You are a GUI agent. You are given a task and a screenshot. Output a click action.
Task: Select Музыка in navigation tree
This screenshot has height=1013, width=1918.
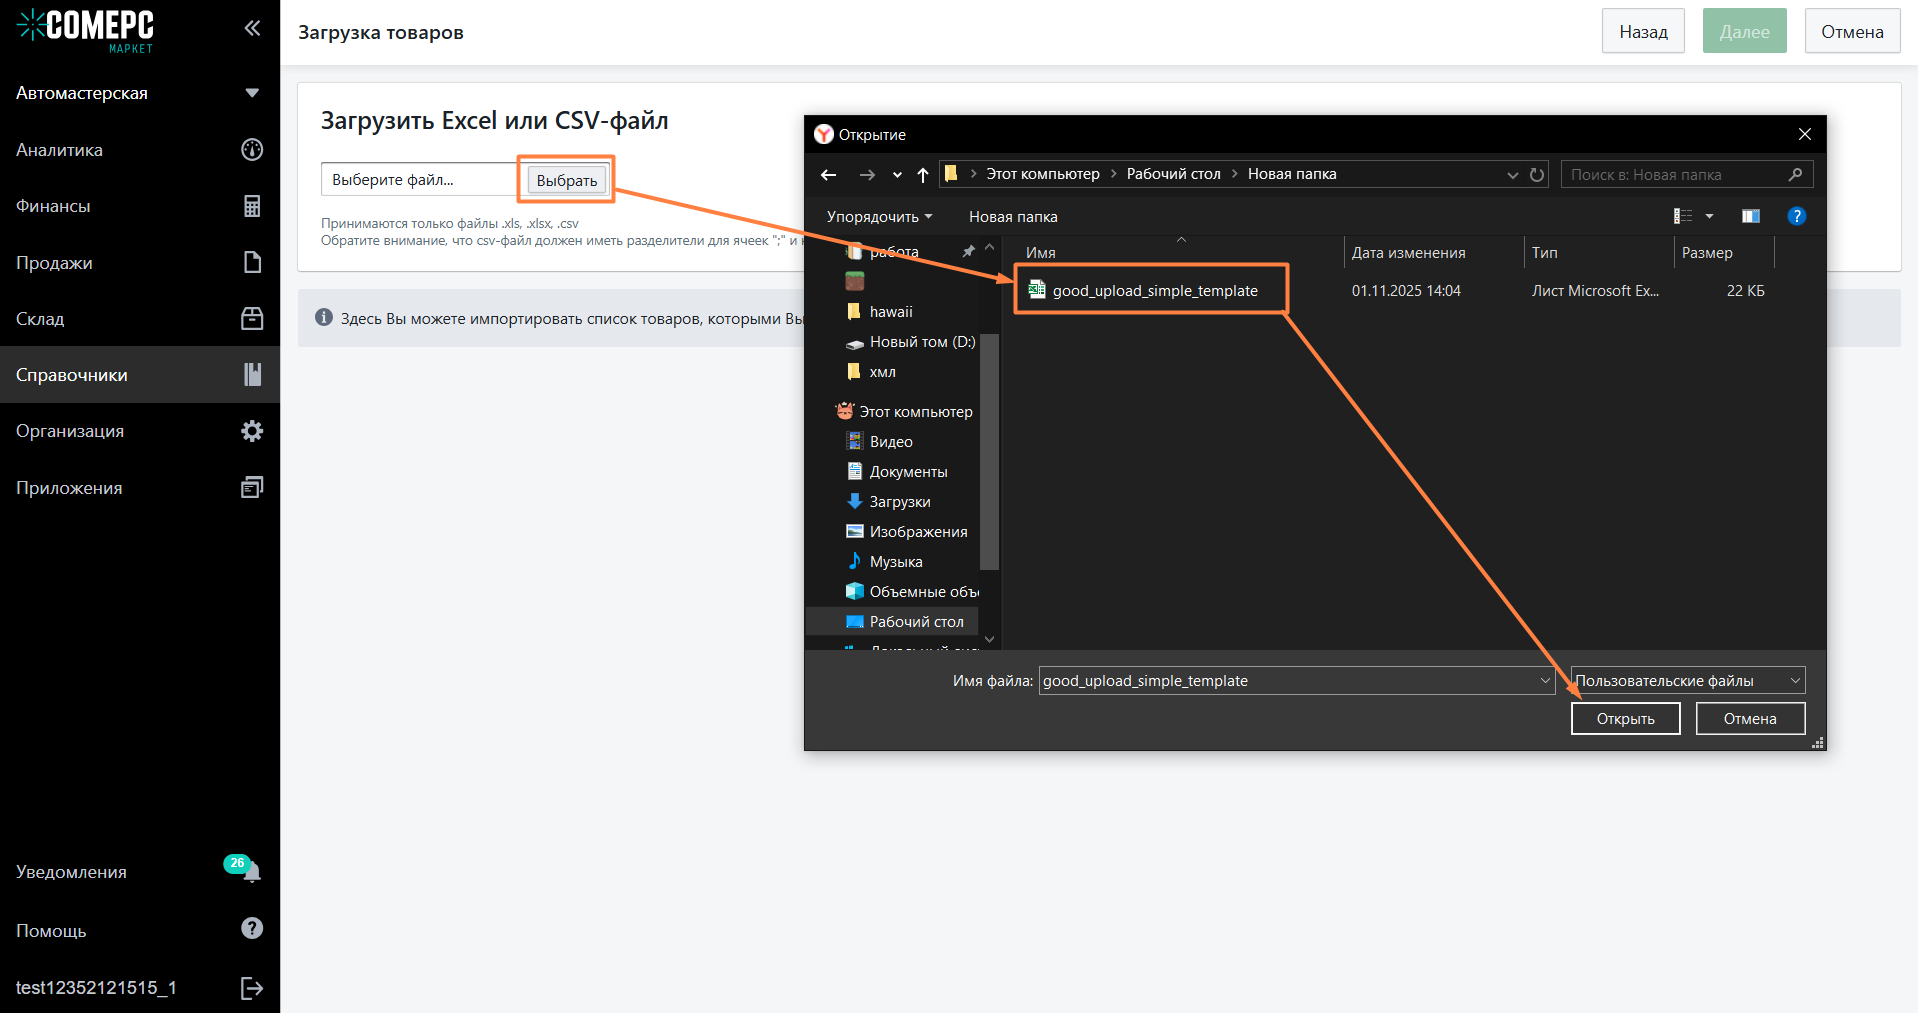(896, 562)
